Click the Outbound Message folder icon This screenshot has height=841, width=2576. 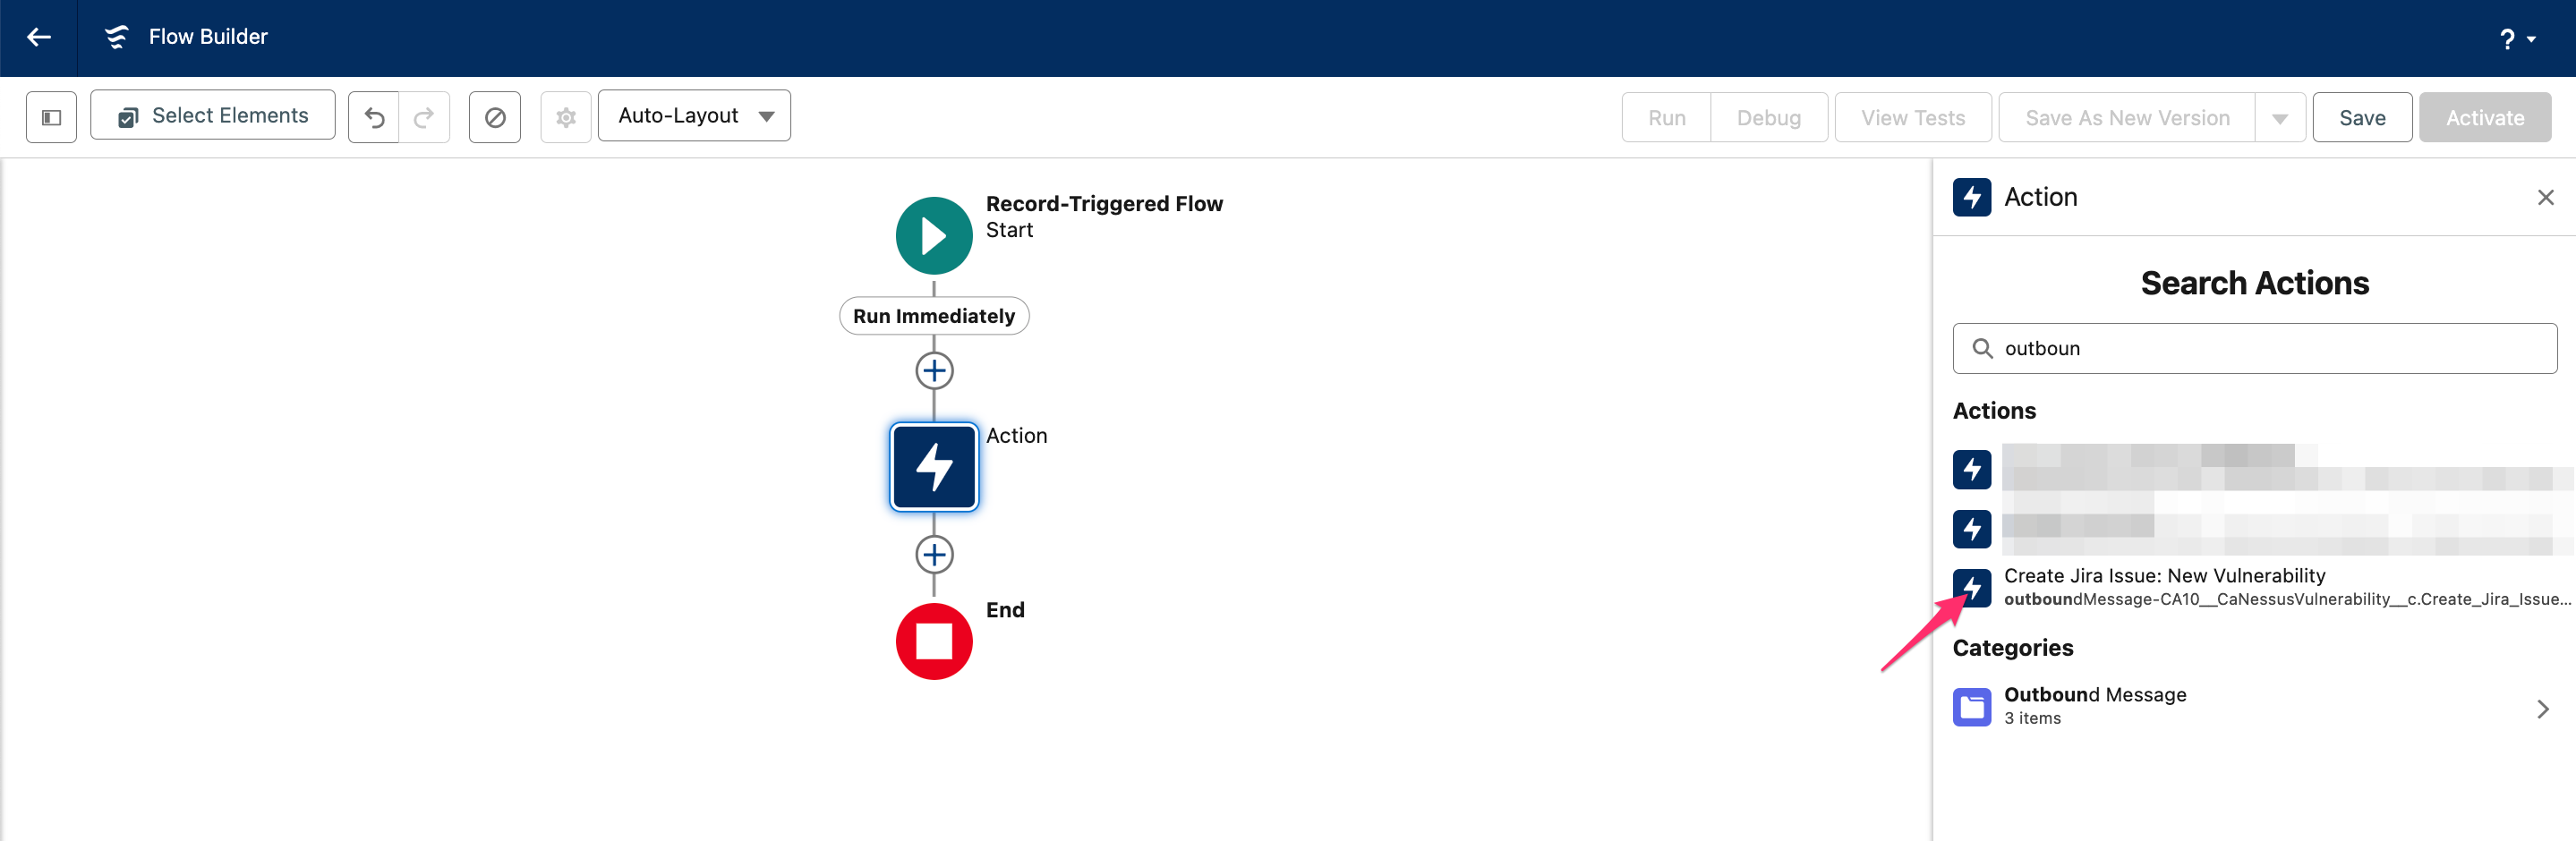coord(1971,707)
